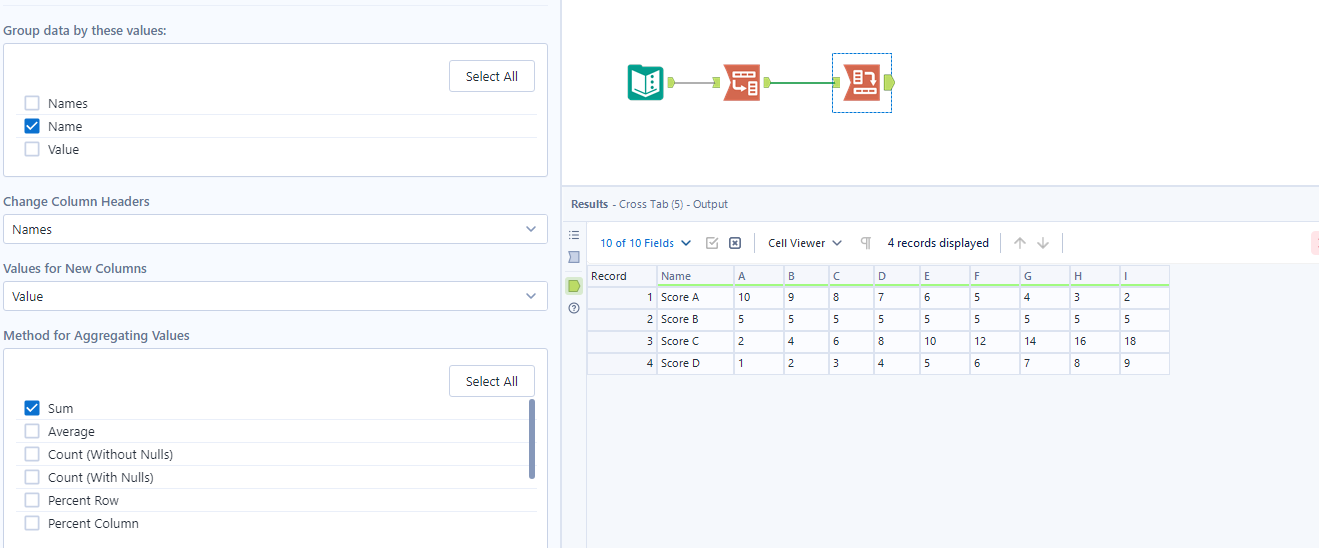This screenshot has width=1319, height=548.
Task: Tick the Percent Row checkbox
Action: pos(32,500)
